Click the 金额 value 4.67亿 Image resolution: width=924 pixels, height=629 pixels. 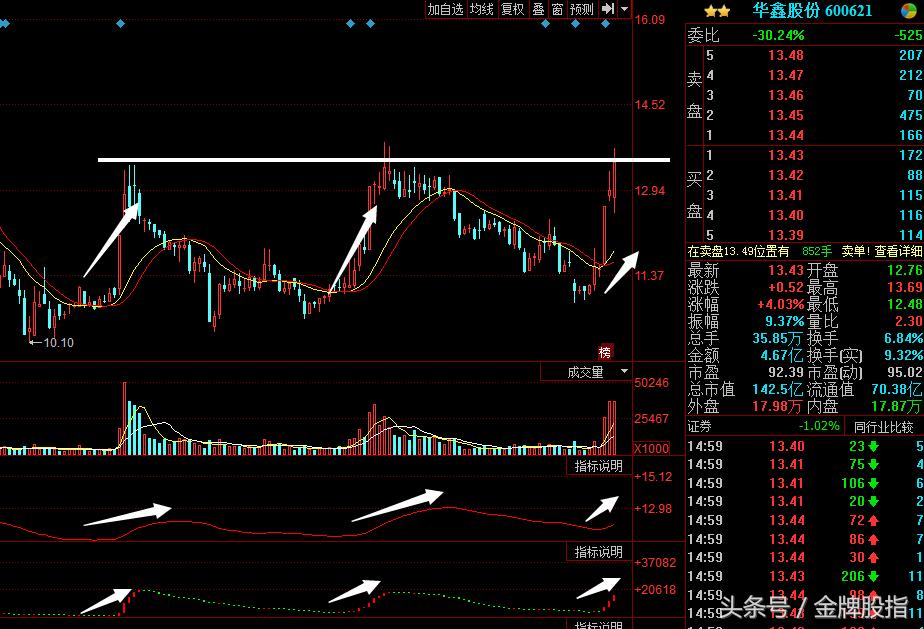[782, 355]
